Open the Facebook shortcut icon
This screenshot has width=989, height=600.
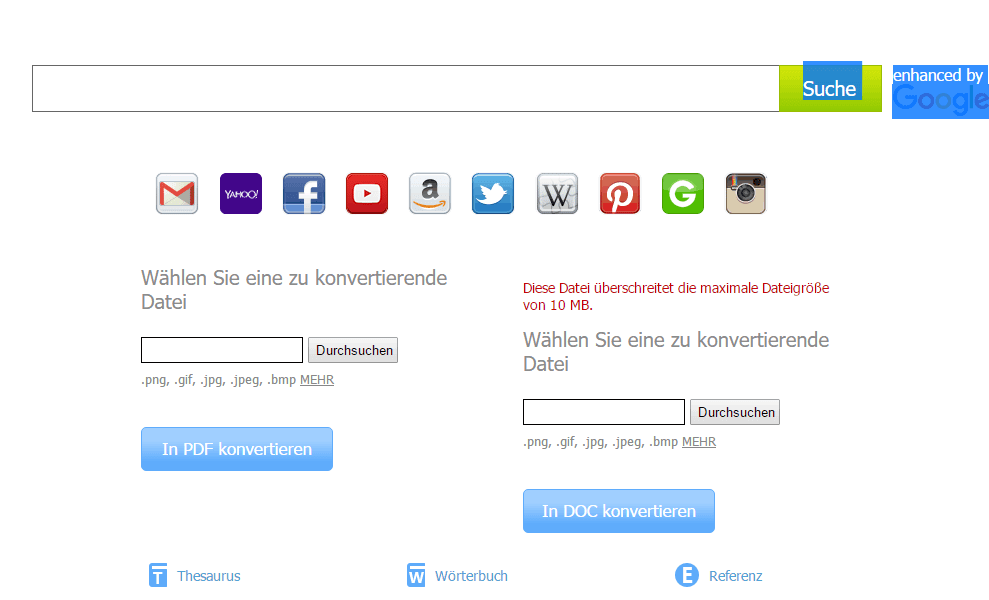point(304,194)
